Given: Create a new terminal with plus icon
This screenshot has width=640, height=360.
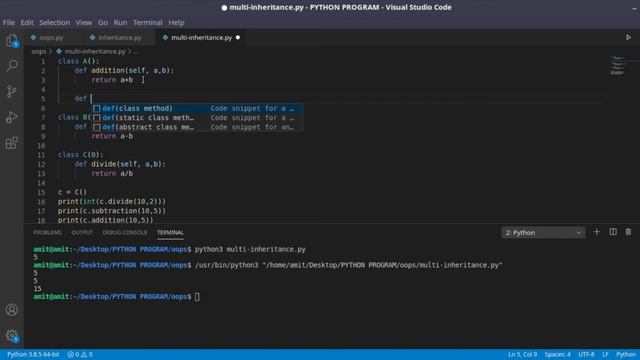Looking at the screenshot, I should 596,232.
